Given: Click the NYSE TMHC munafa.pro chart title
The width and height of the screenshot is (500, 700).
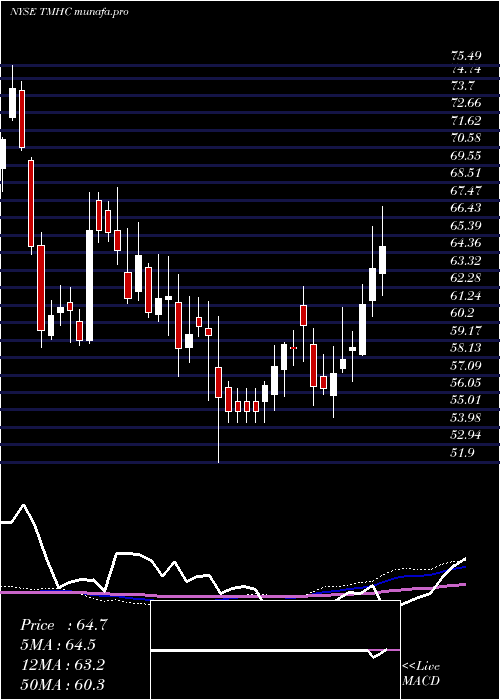Looking at the screenshot, I should tap(69, 12).
